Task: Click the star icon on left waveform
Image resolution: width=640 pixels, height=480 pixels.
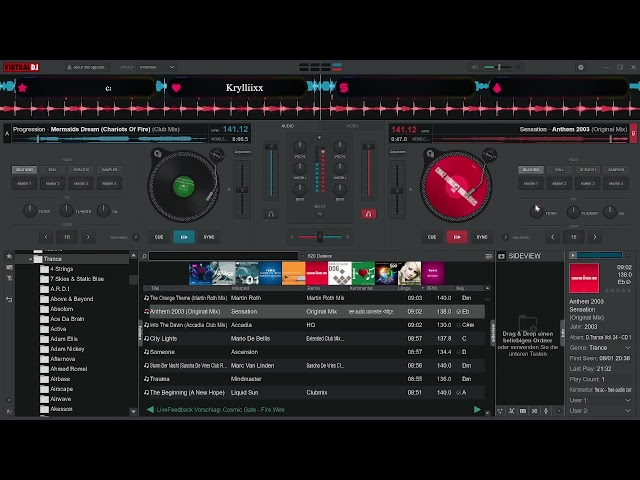Action: (x=22, y=87)
